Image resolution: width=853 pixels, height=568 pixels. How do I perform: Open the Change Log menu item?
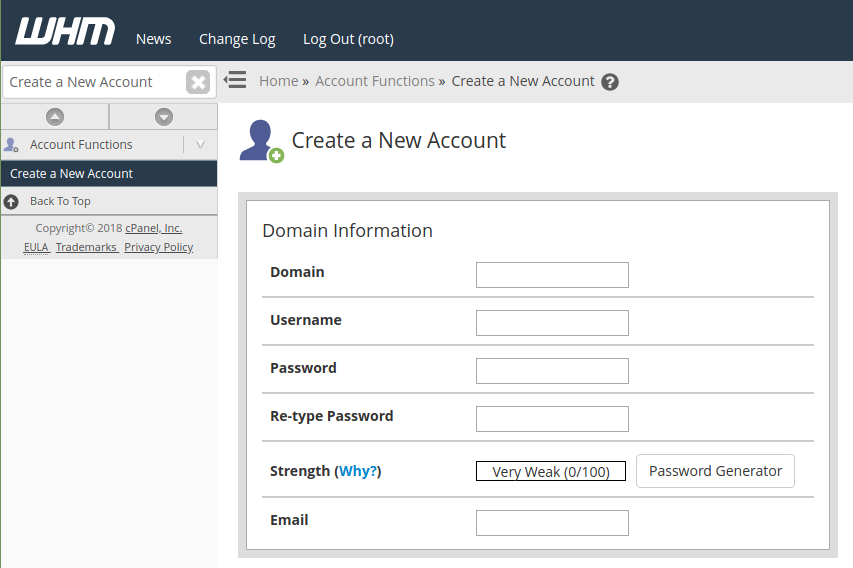(x=237, y=39)
